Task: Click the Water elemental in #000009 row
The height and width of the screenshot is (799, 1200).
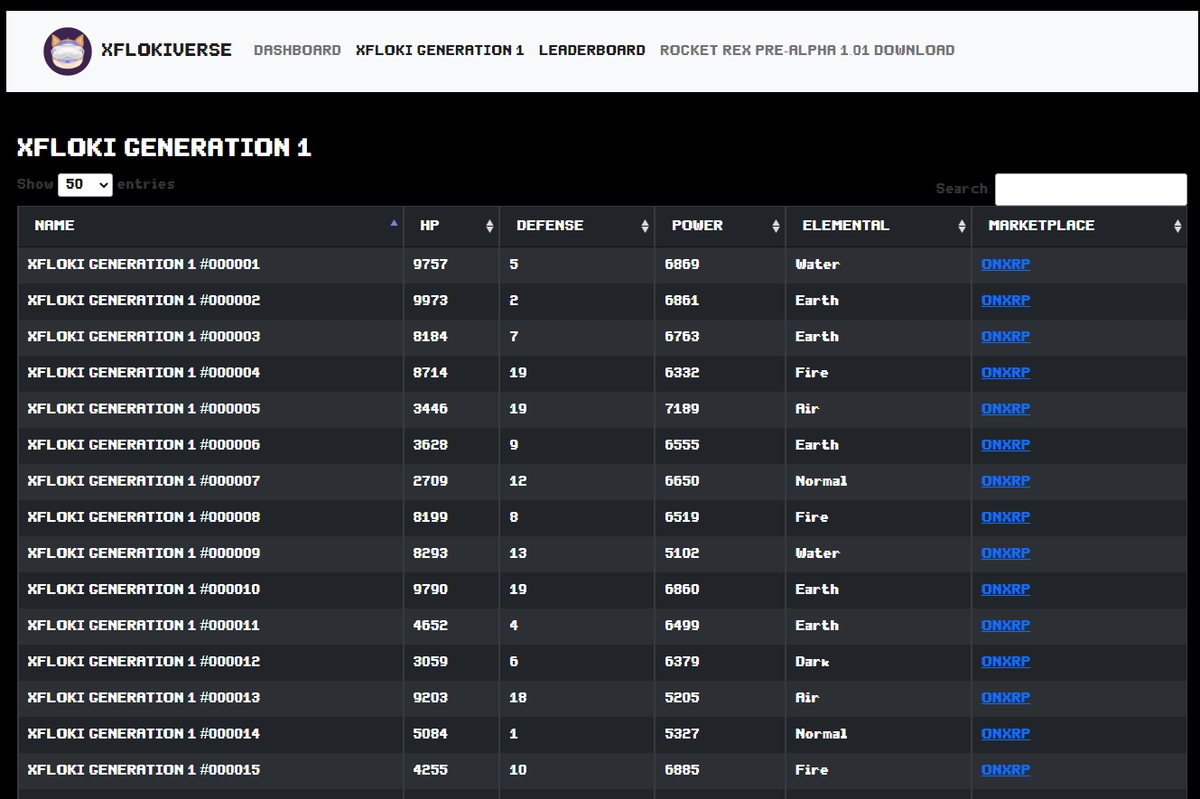Action: click(817, 553)
